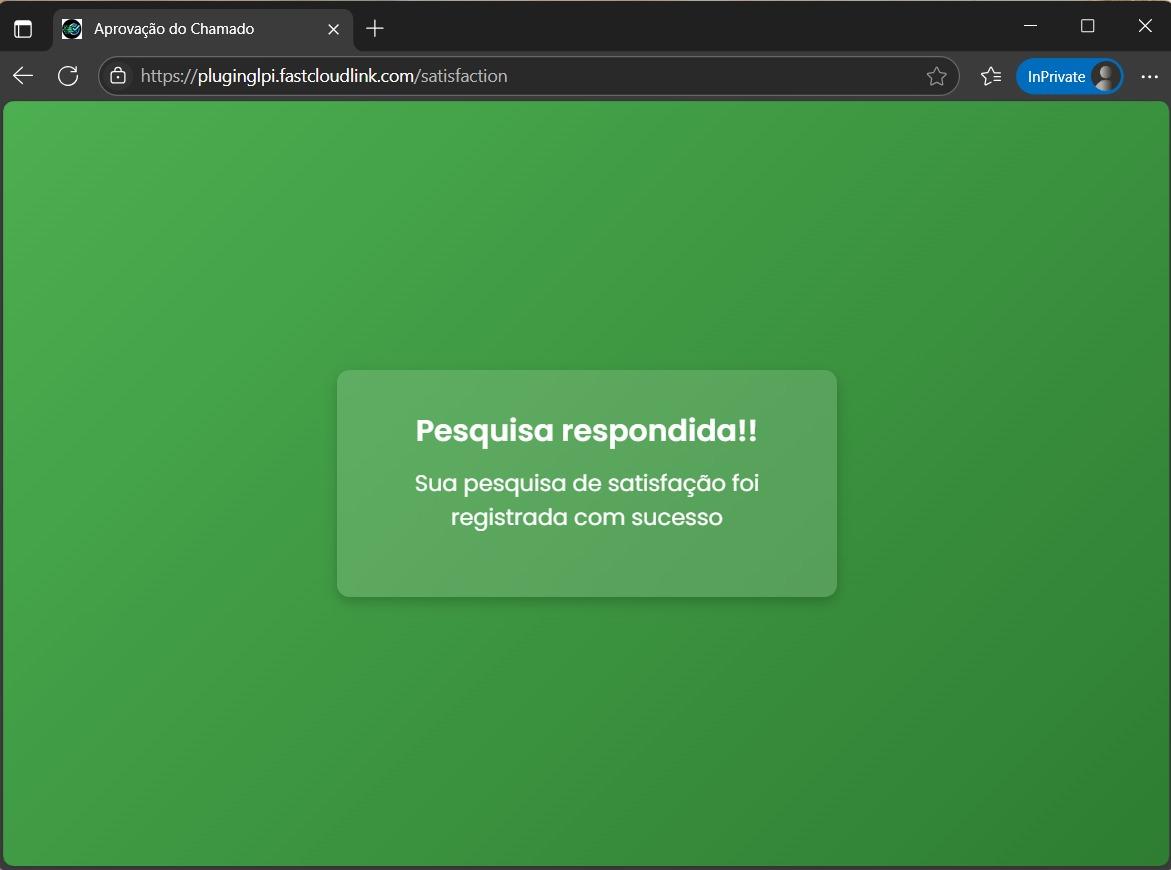Open Settings and more ellipsis menu

point(1149,76)
